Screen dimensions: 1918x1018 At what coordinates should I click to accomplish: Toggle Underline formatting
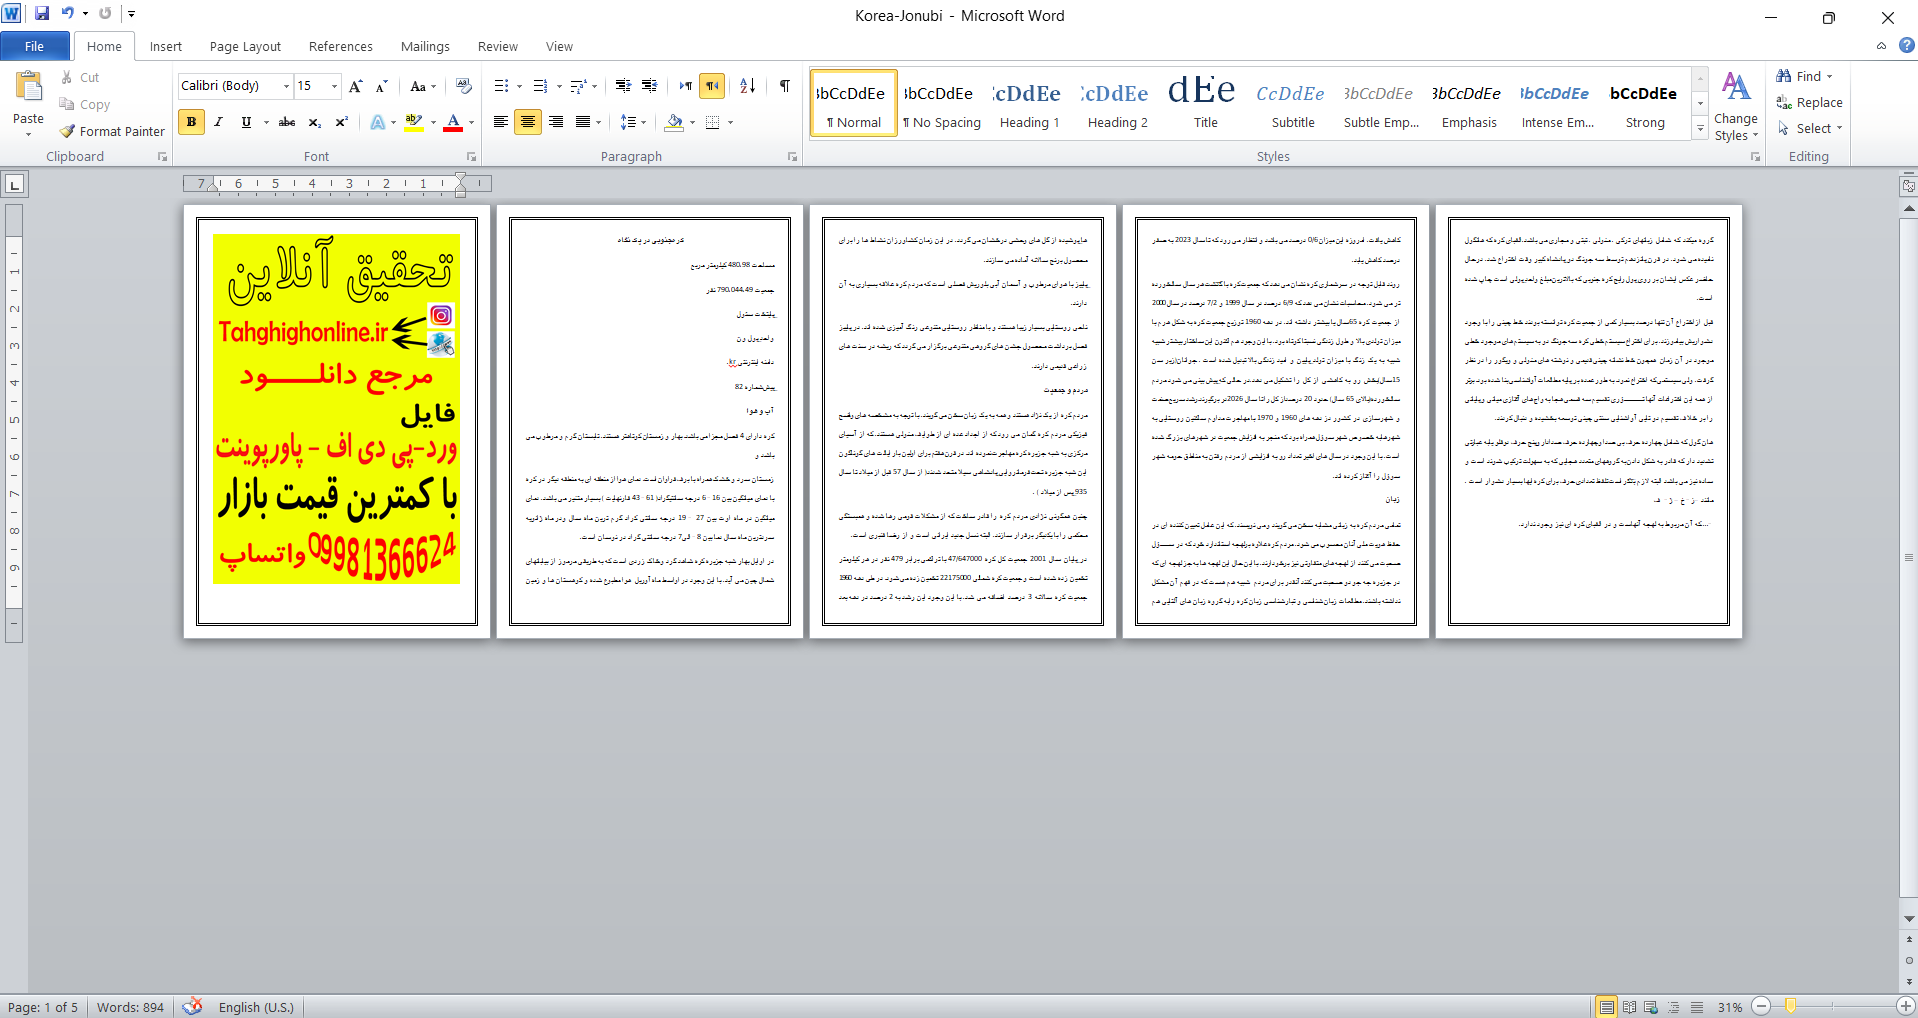coord(245,122)
